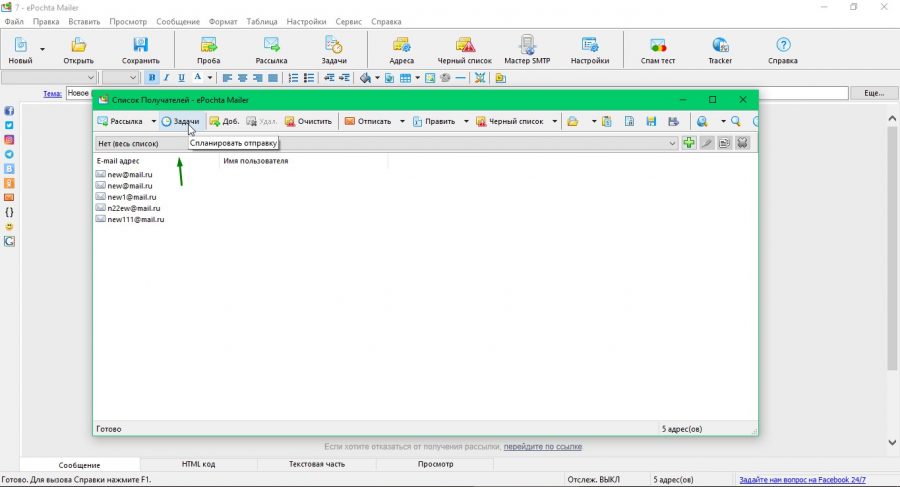Start the mailing with main toolbar Рассылка

(x=271, y=50)
